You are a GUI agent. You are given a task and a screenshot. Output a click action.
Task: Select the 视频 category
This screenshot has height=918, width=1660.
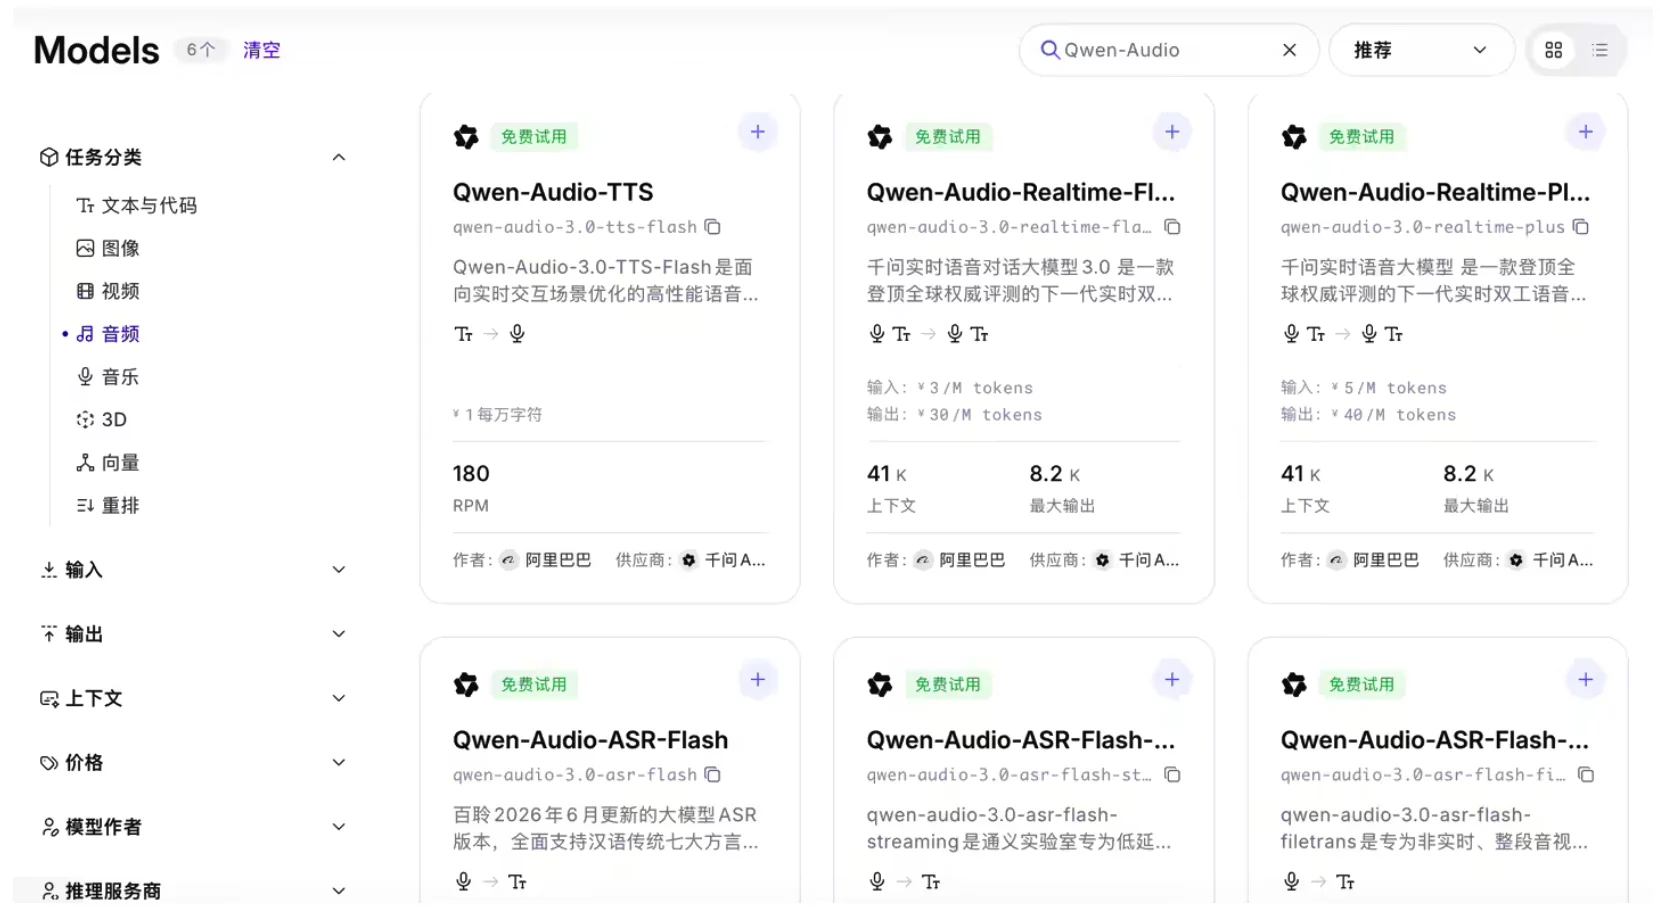tap(108, 291)
